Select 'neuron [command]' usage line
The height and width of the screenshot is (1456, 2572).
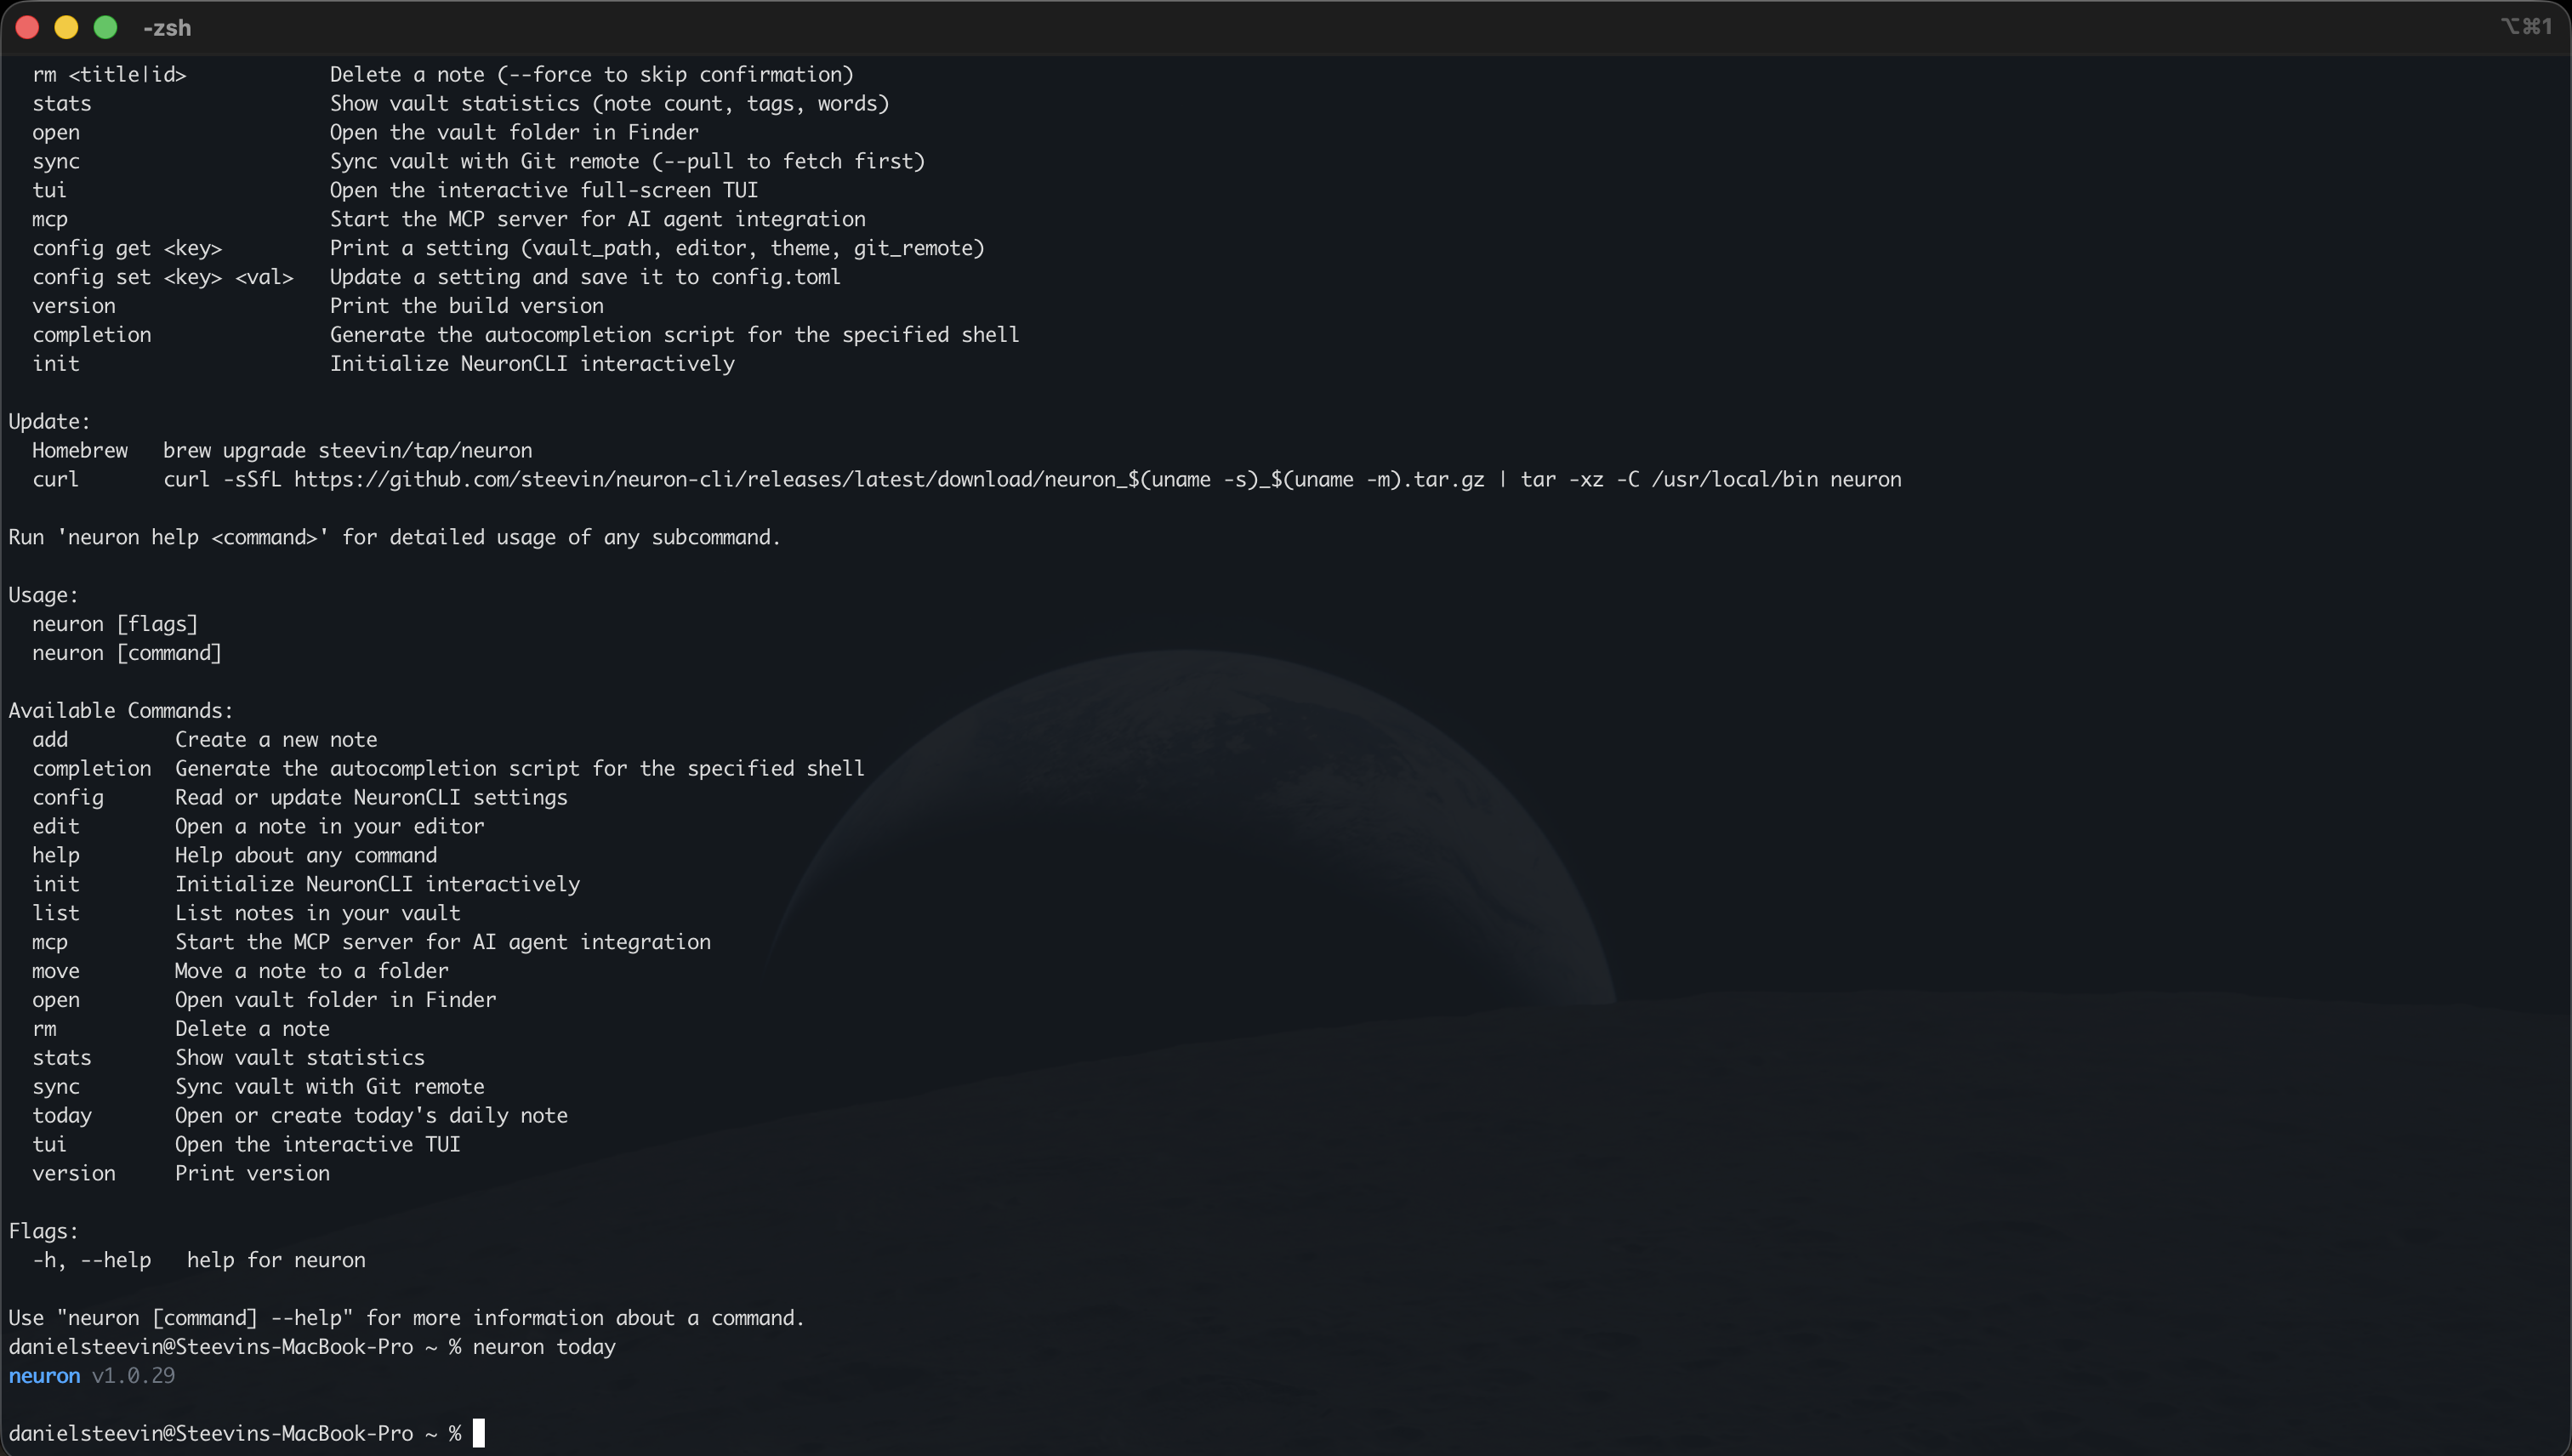(127, 654)
